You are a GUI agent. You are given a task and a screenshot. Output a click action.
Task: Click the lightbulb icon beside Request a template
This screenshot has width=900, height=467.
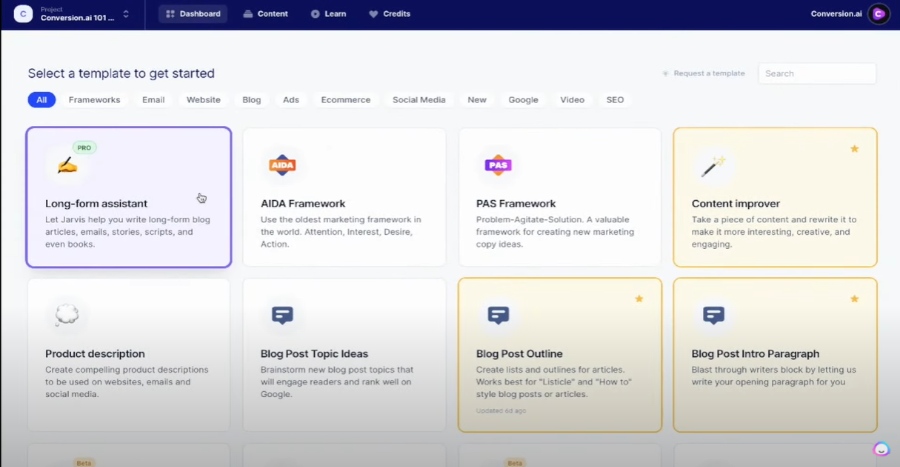pos(665,73)
